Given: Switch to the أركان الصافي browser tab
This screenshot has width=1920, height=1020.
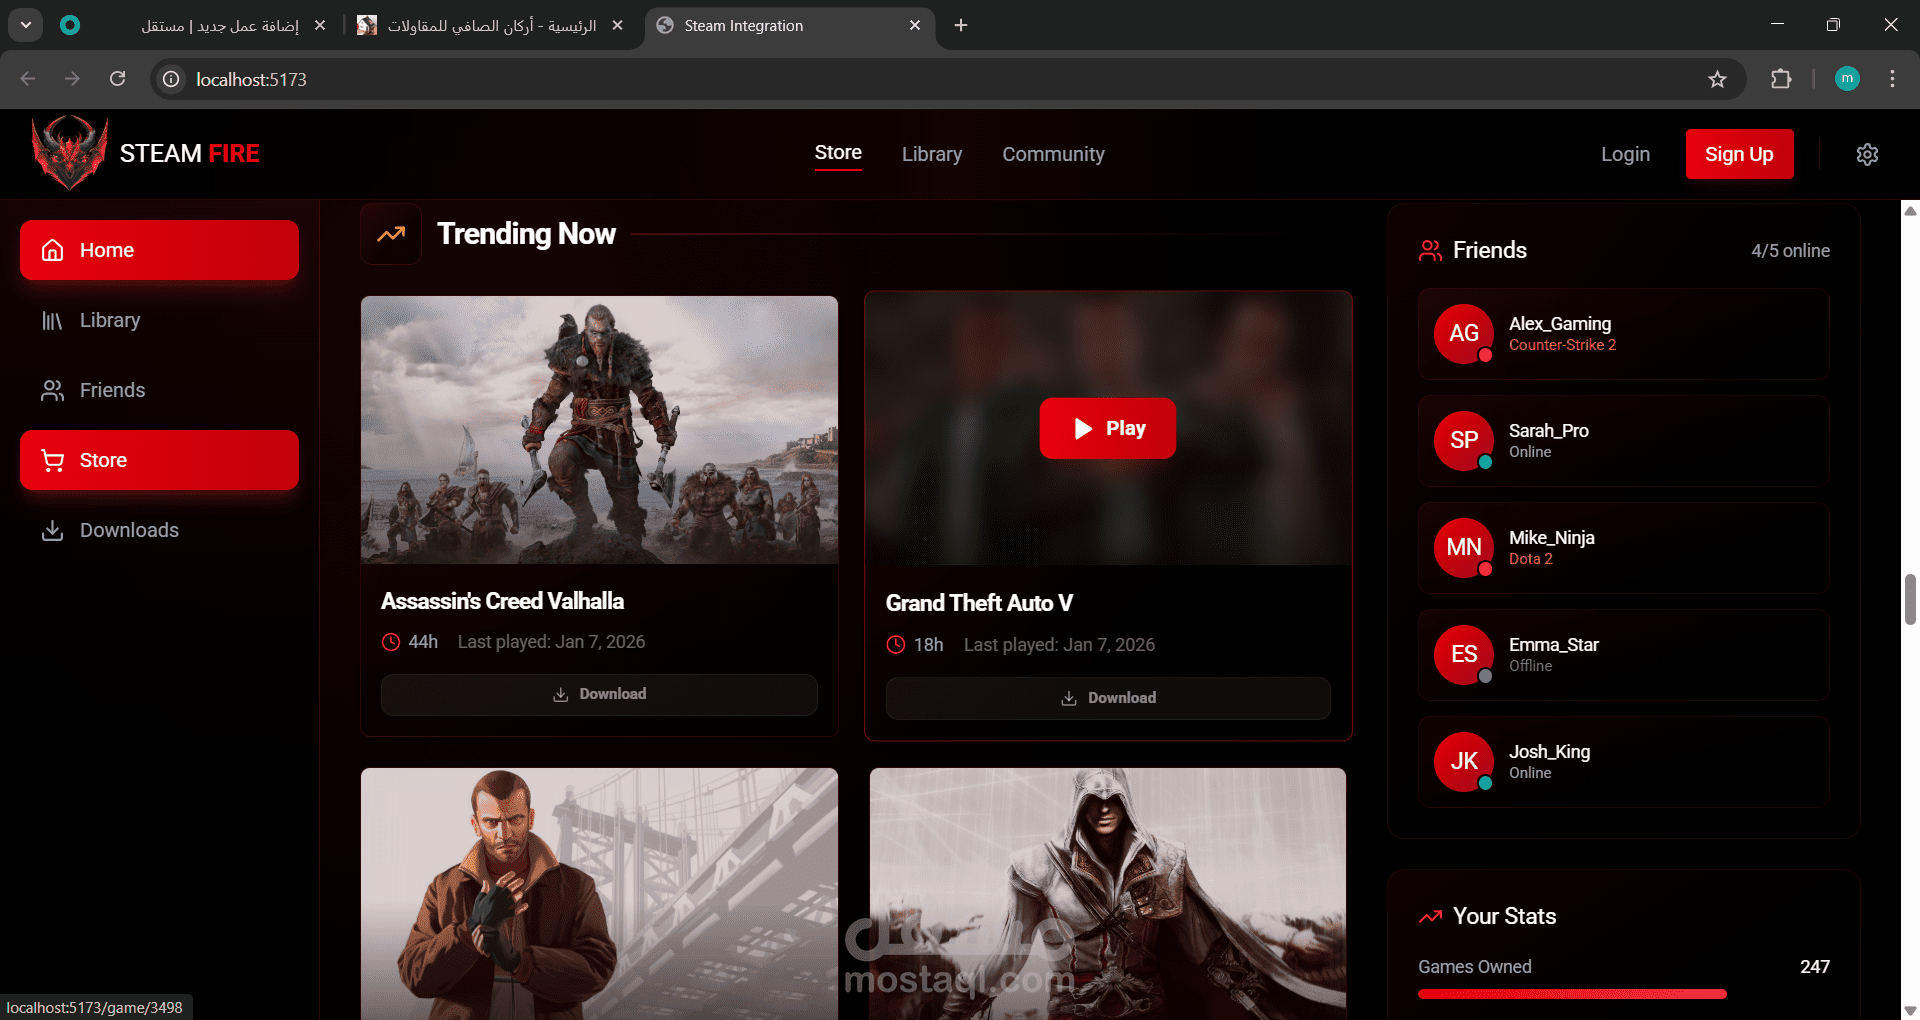Looking at the screenshot, I should click(490, 25).
